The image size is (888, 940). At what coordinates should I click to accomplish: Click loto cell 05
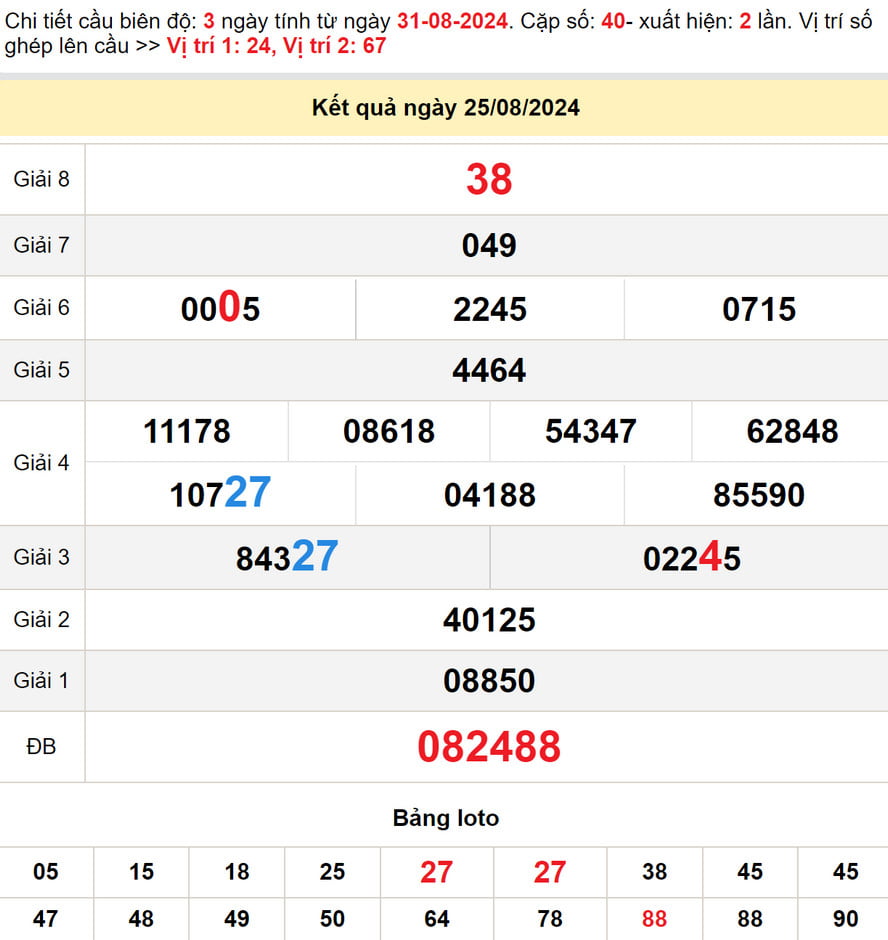tap(46, 872)
